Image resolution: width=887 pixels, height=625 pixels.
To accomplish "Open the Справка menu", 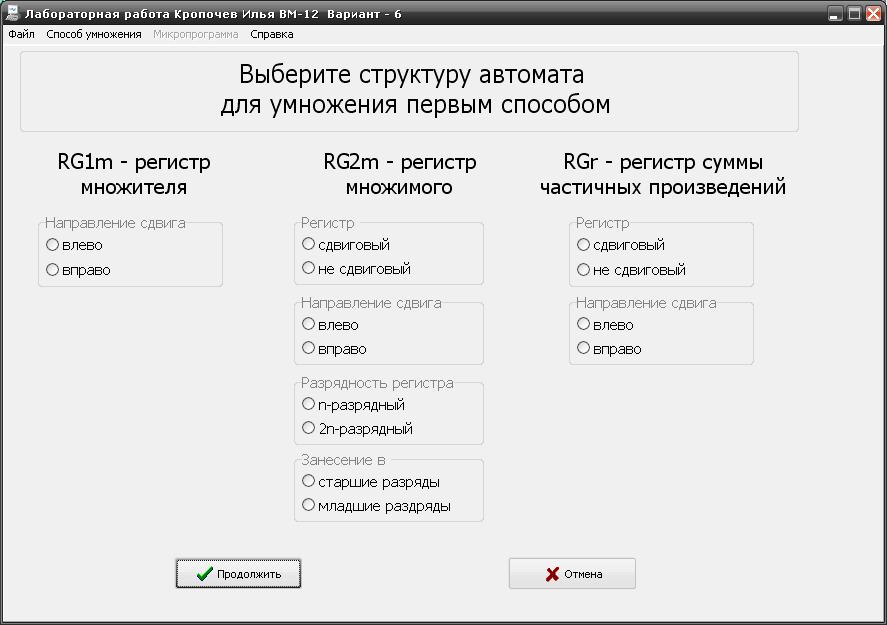I will point(272,35).
